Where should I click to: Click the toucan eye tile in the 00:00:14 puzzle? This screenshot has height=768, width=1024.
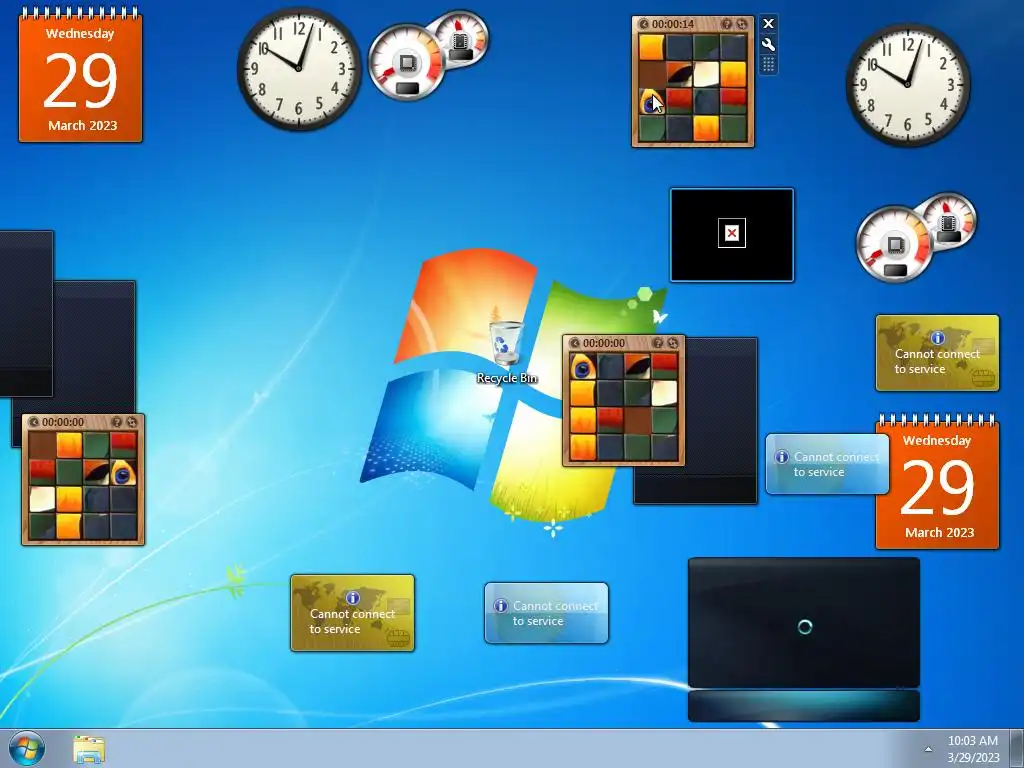coord(652,101)
